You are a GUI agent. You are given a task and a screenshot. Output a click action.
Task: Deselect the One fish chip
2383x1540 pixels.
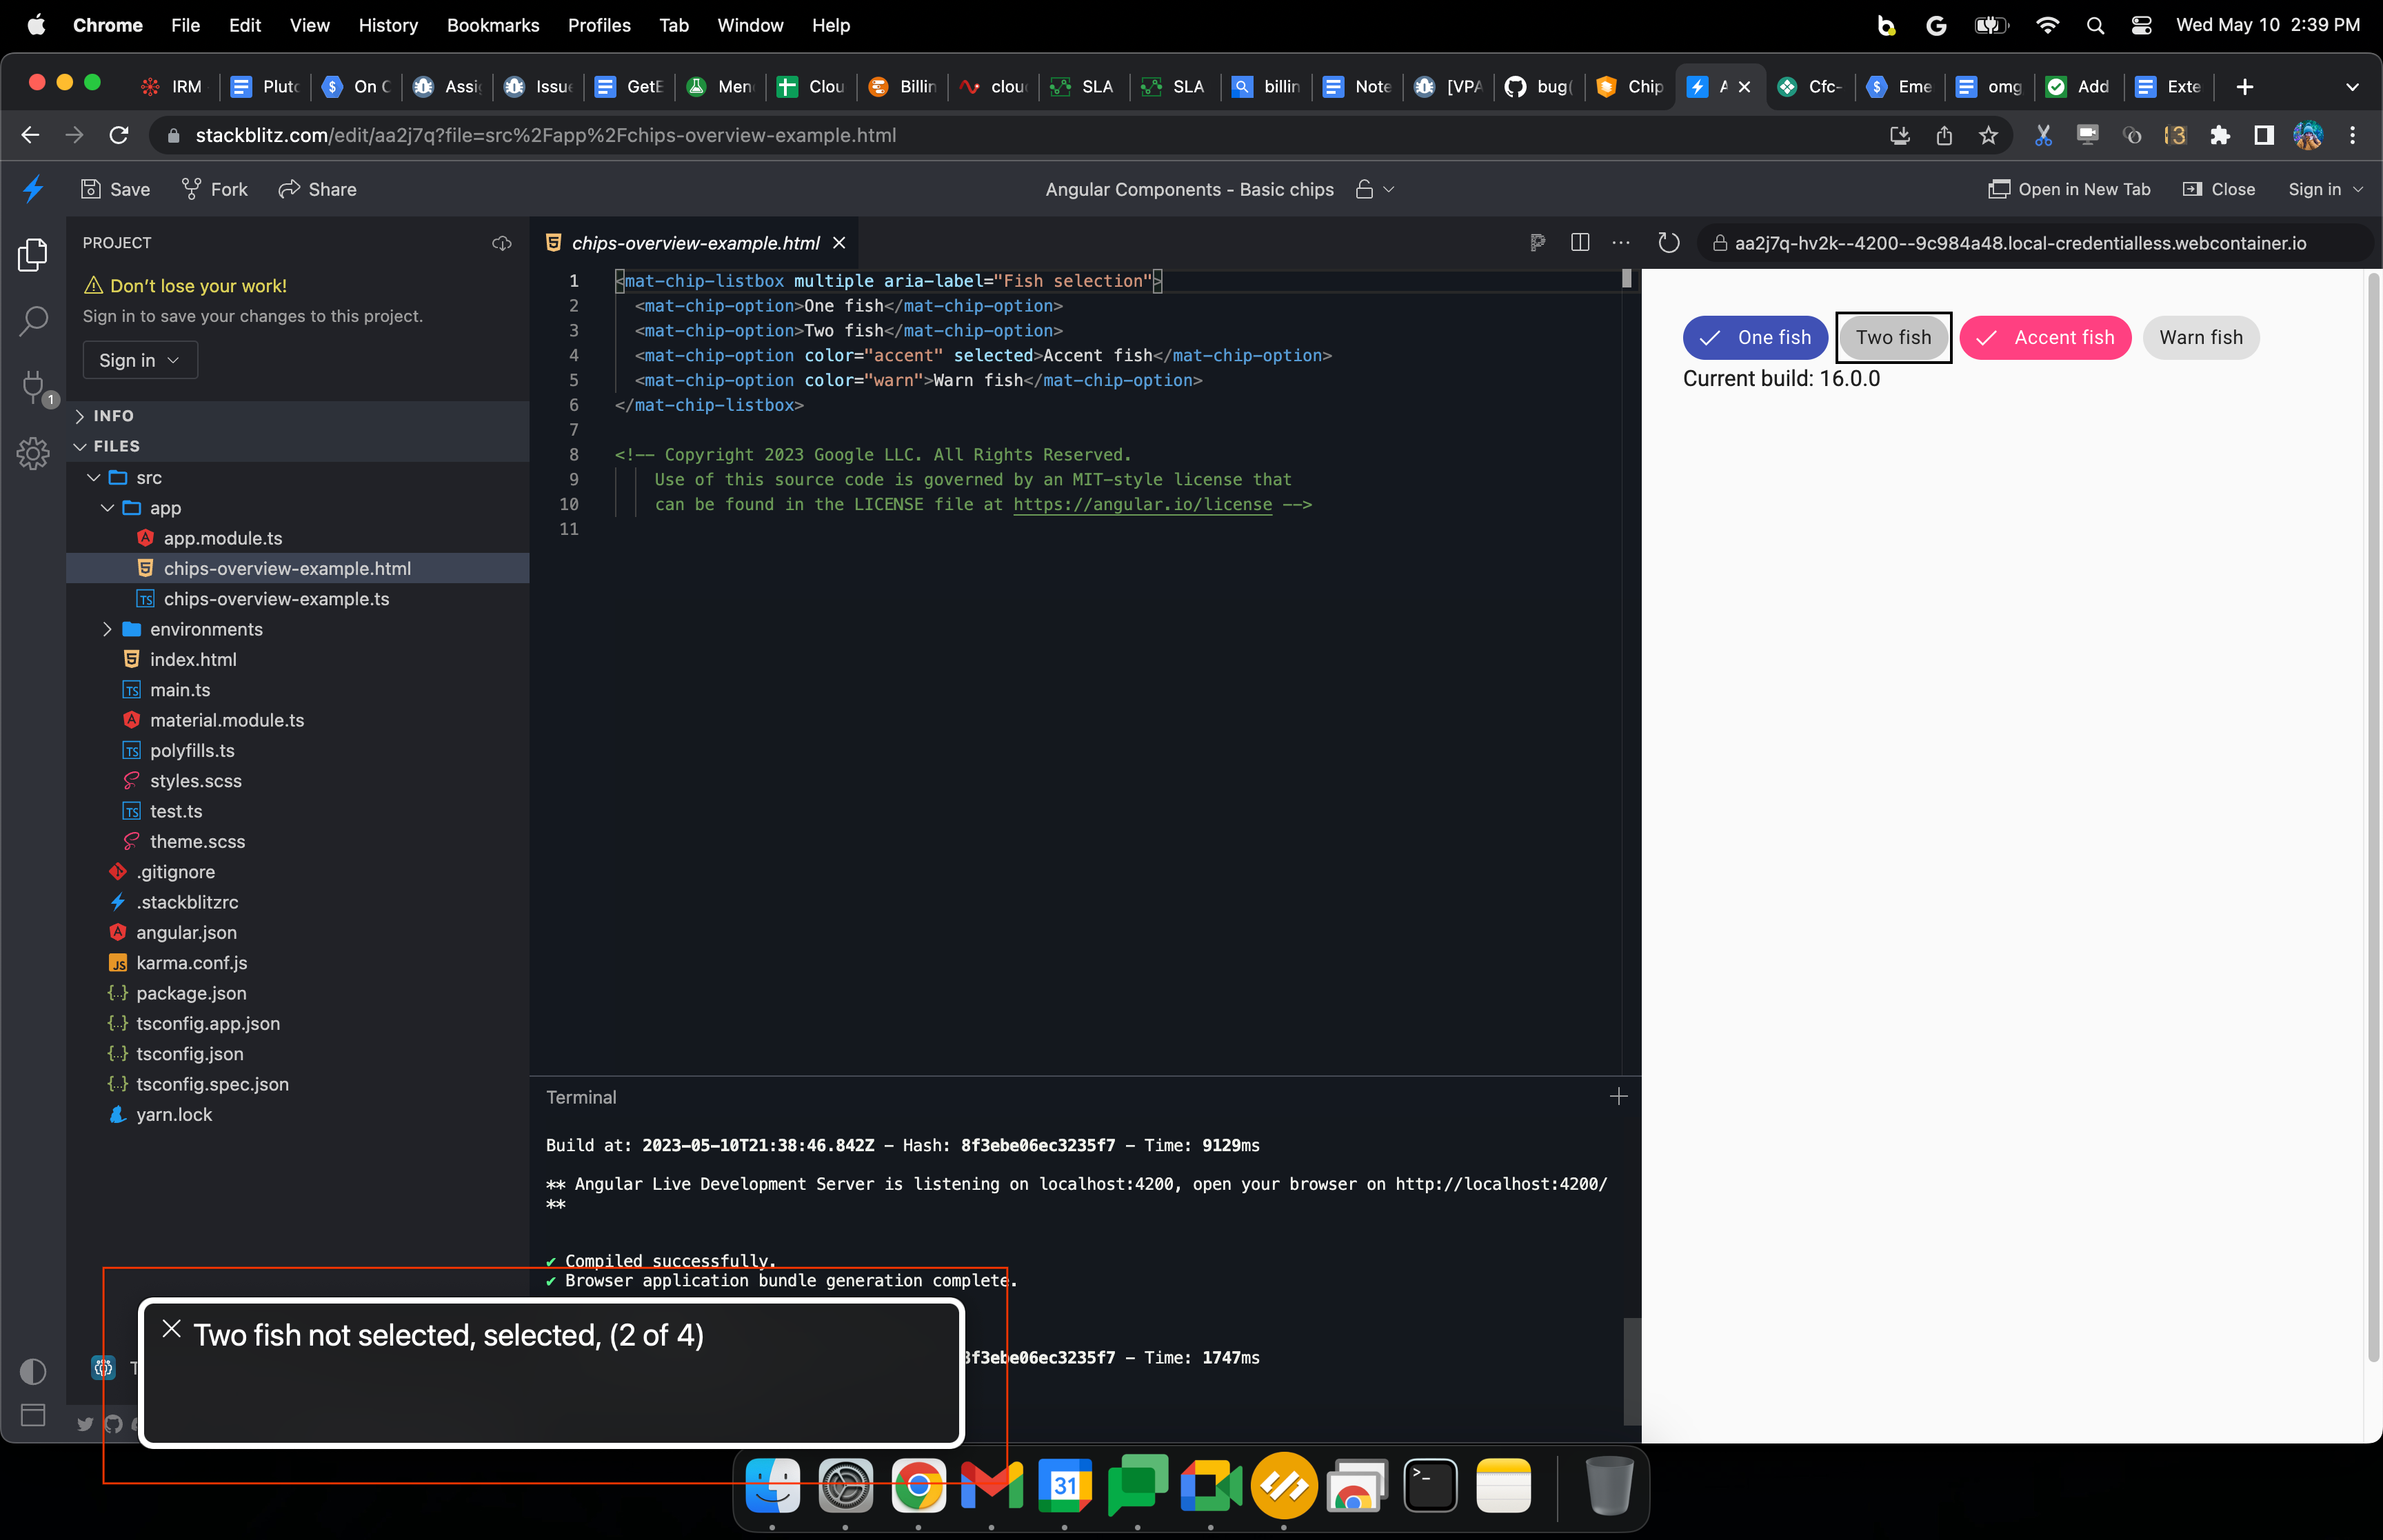point(1755,337)
